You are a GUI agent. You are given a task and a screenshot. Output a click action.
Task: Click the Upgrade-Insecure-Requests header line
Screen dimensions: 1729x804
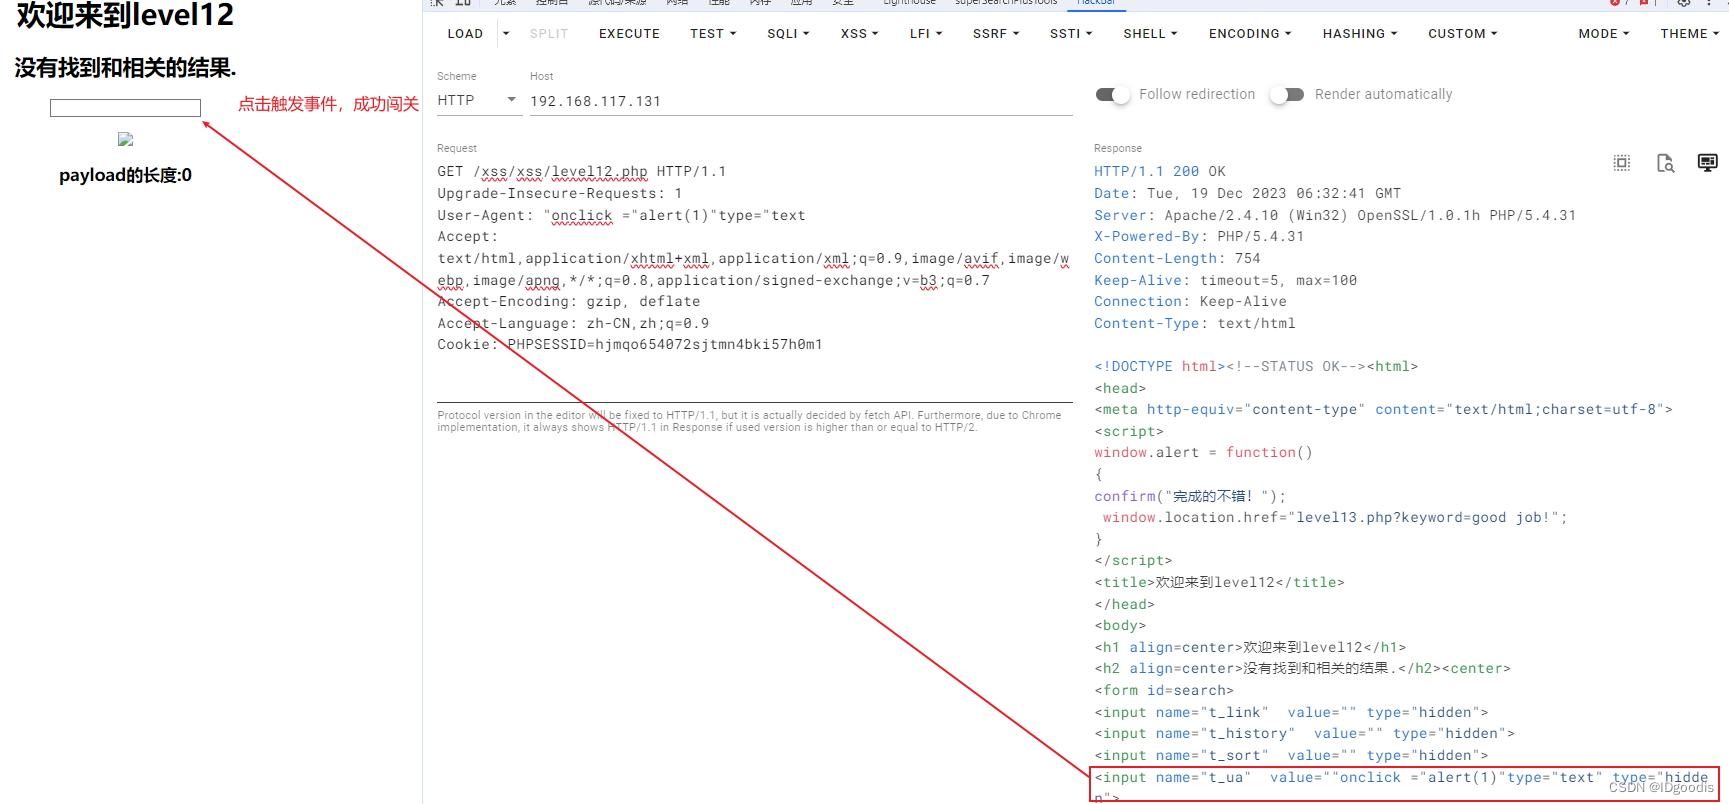(559, 194)
